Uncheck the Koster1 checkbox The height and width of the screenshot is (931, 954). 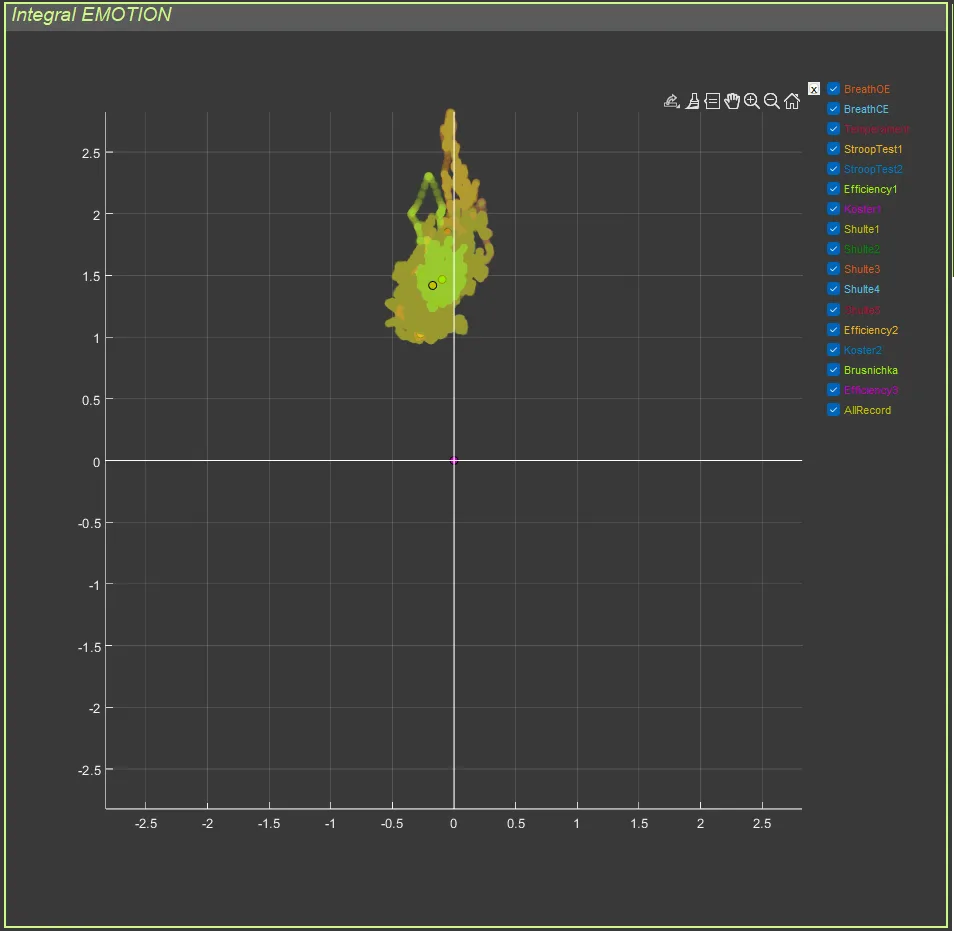pyautogui.click(x=834, y=209)
